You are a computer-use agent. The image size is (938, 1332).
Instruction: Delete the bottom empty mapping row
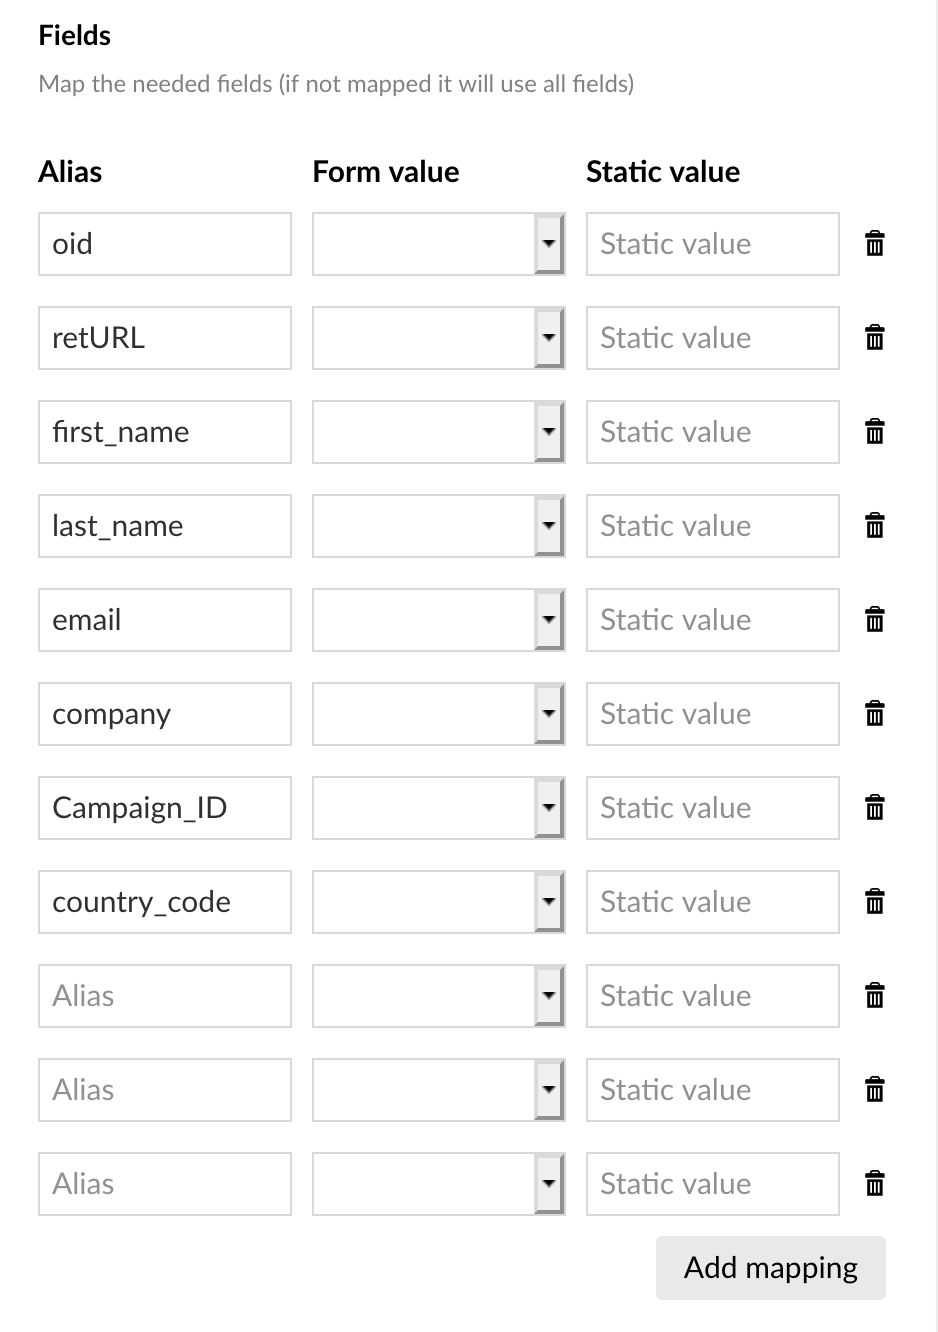(874, 1184)
